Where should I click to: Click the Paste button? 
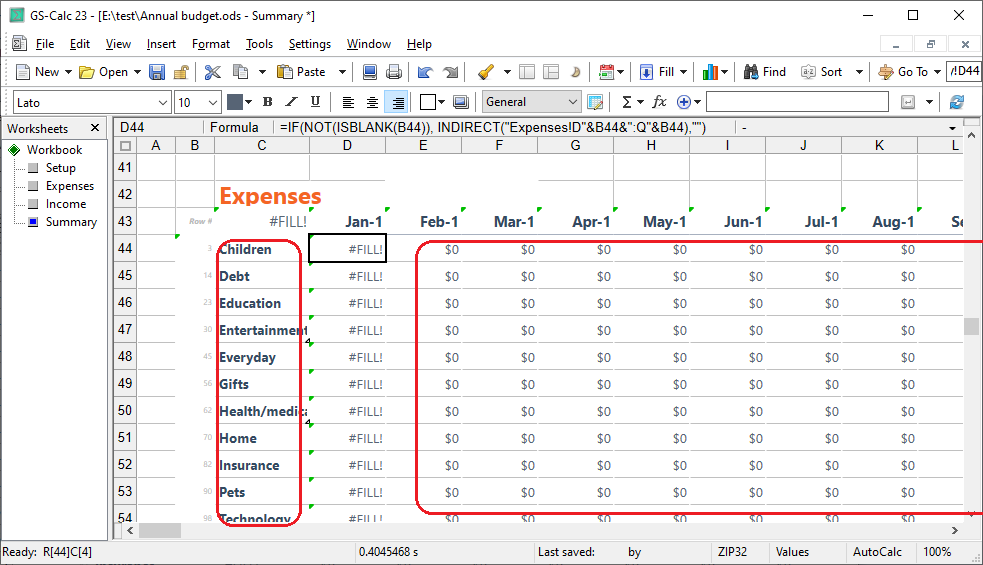pos(302,72)
